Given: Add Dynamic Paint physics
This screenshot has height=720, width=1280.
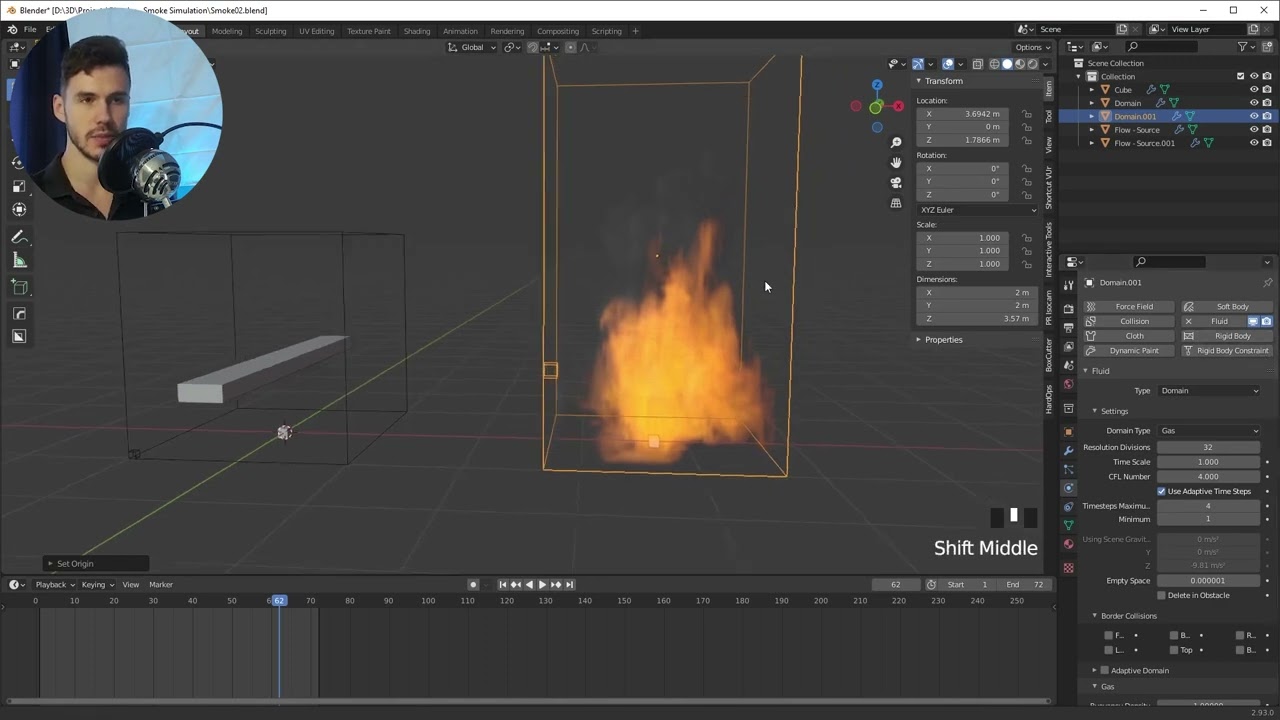Looking at the screenshot, I should click(x=1129, y=351).
